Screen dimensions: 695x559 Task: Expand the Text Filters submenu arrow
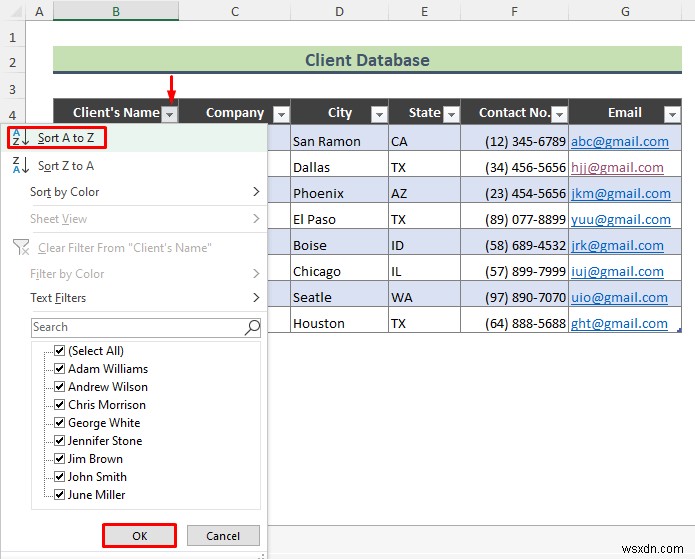[x=256, y=297]
